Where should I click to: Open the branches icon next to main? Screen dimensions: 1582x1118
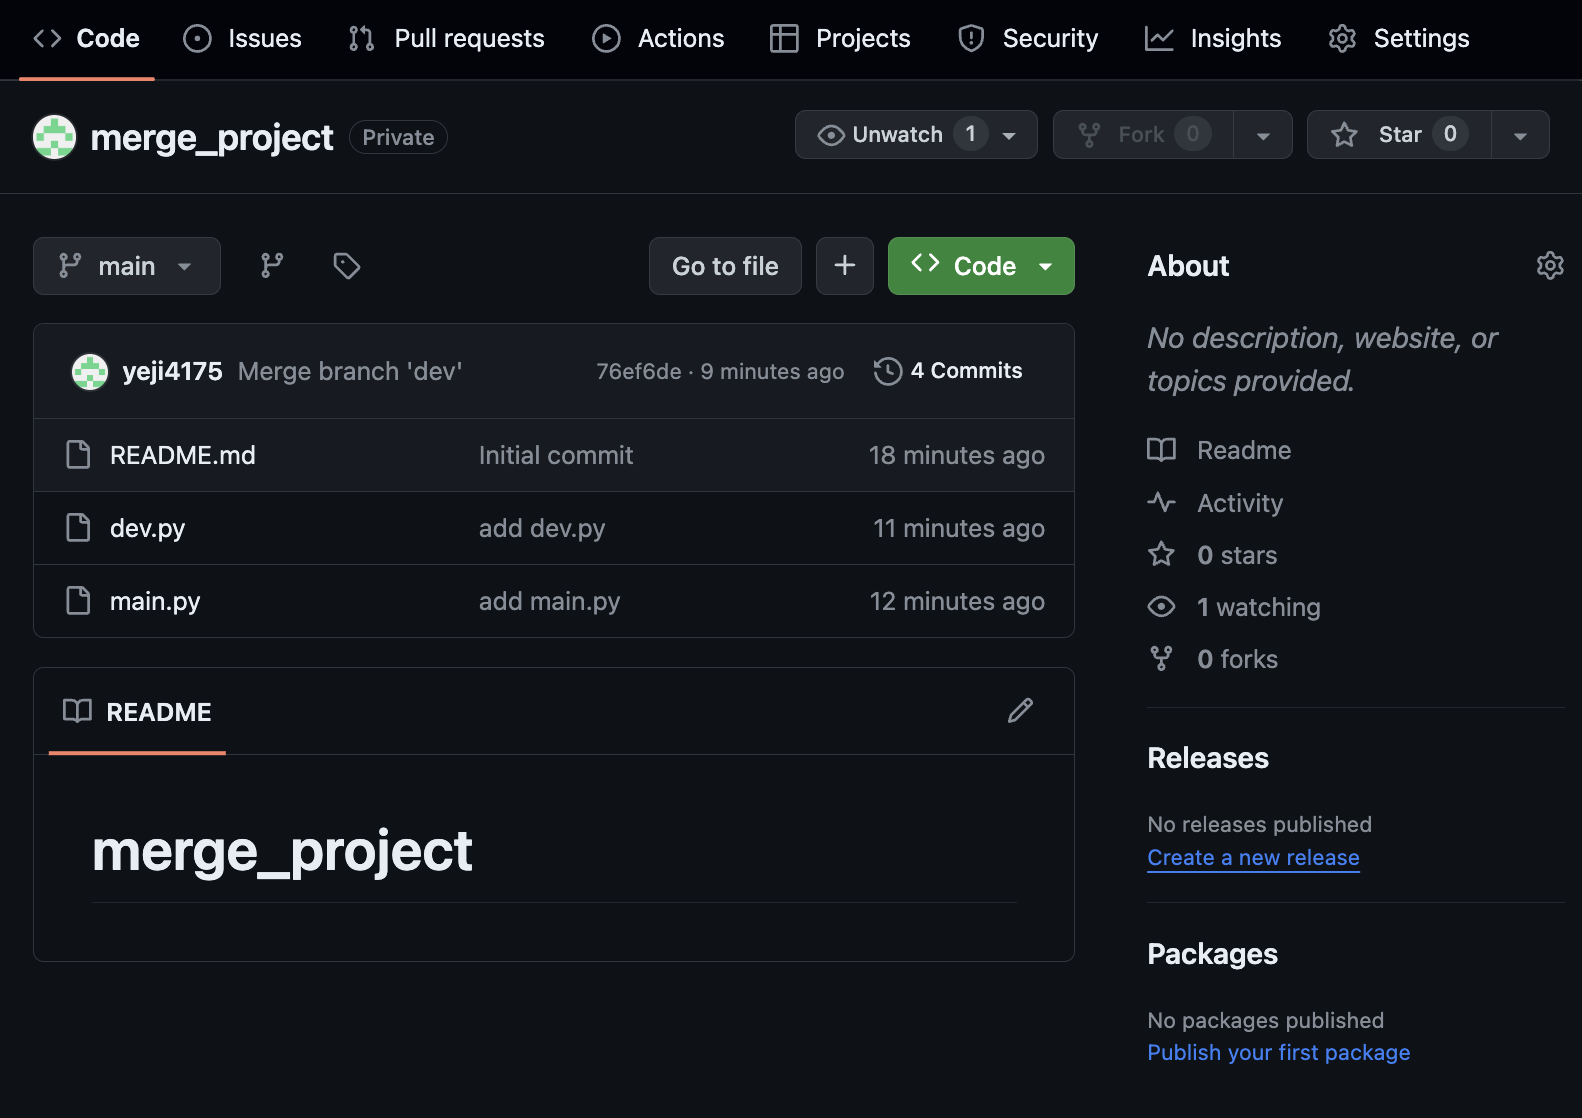tap(272, 266)
